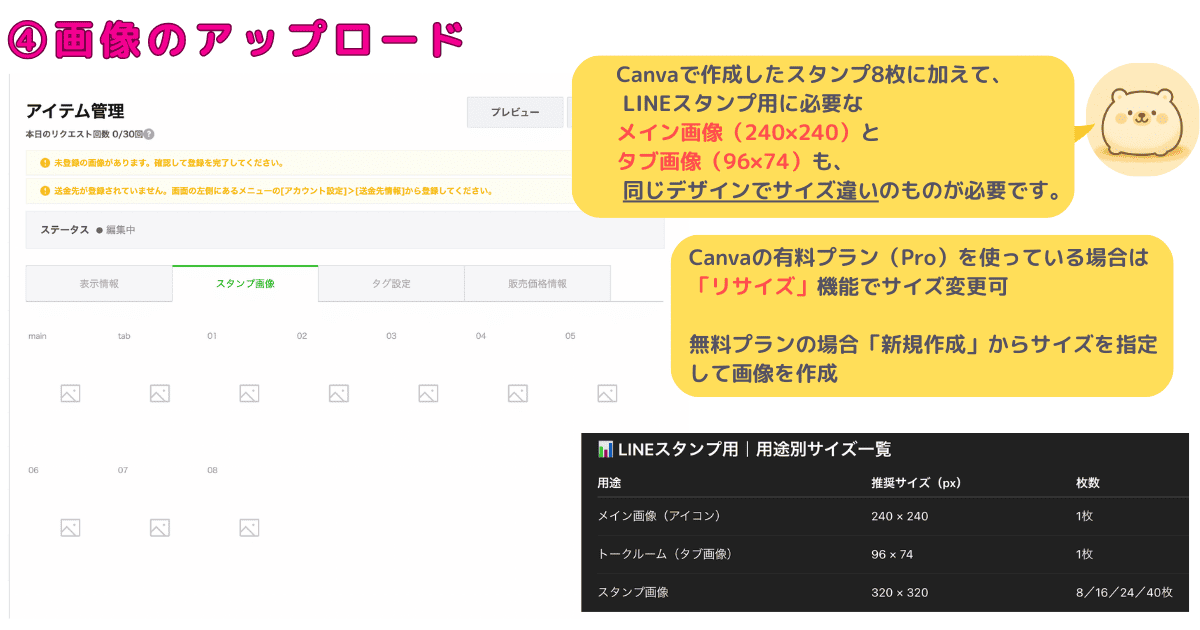The width and height of the screenshot is (1200, 630).
Task: Select the image placeholder for sticker 08
Action: [249, 528]
